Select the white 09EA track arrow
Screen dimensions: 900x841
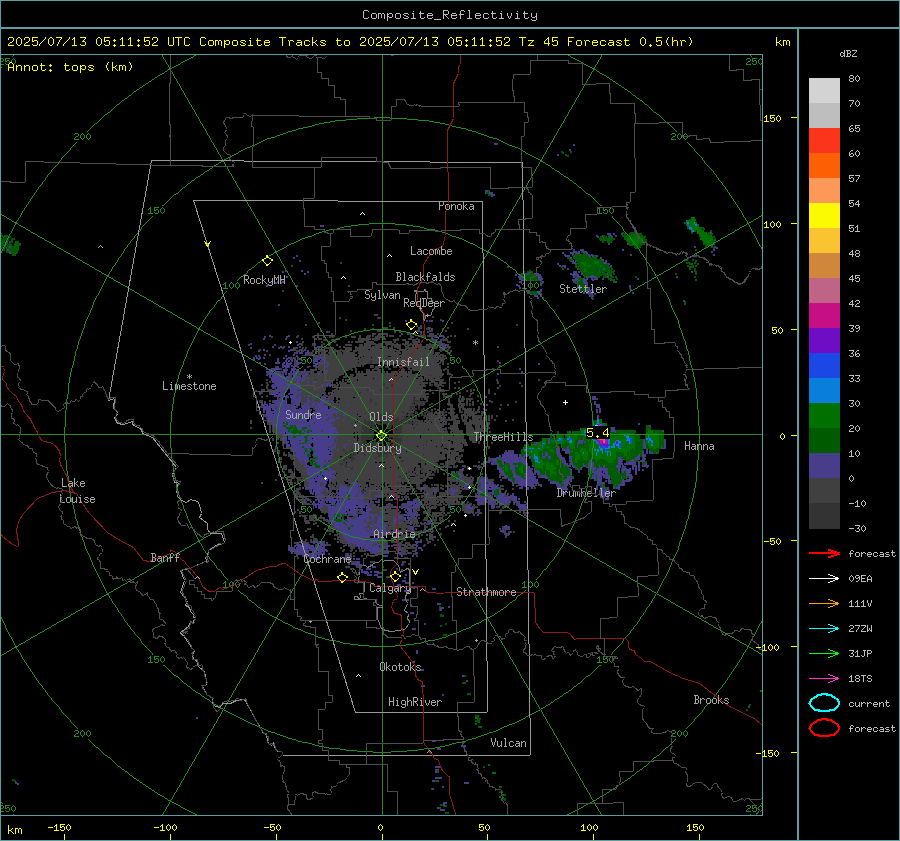[824, 578]
